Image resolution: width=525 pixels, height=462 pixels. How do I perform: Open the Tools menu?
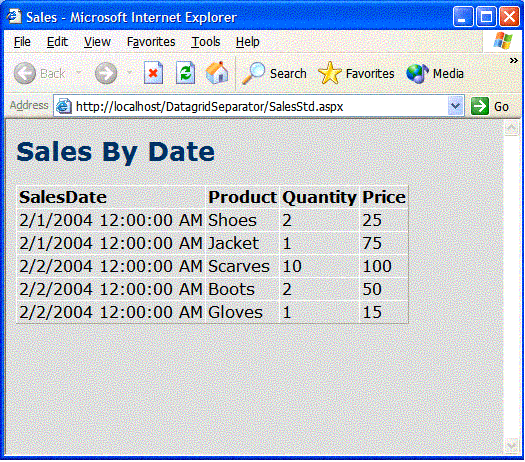(x=206, y=42)
